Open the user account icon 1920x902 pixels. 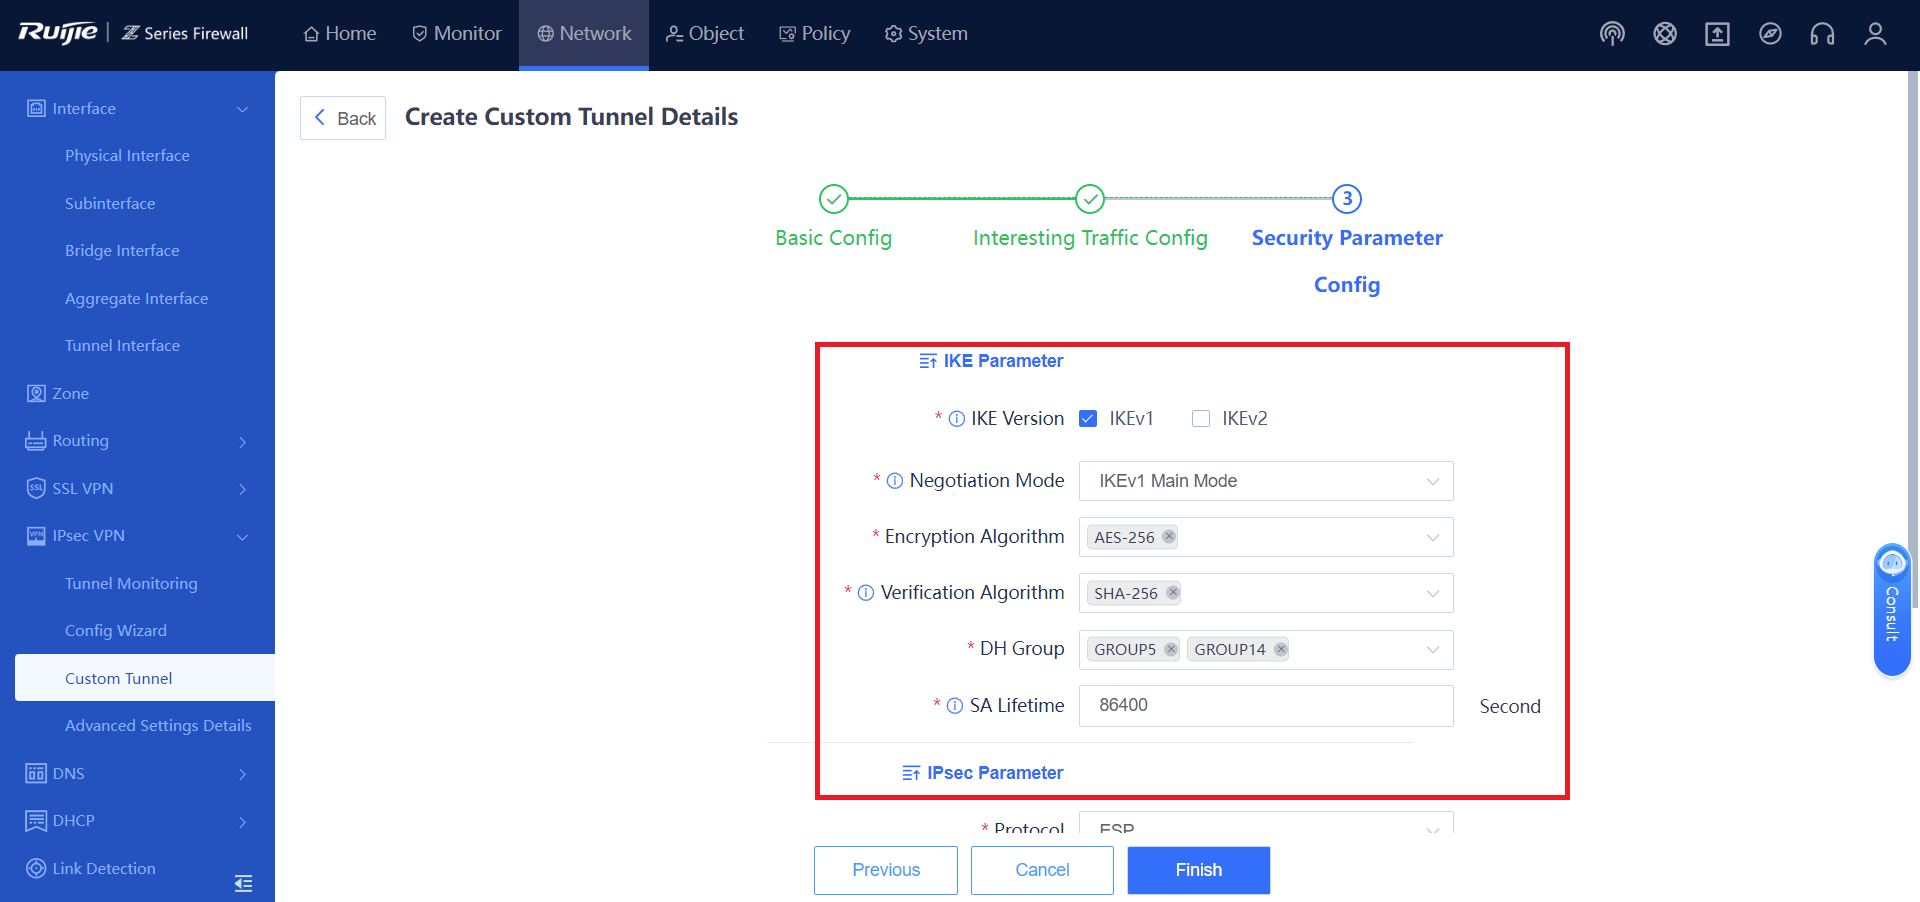[1875, 34]
